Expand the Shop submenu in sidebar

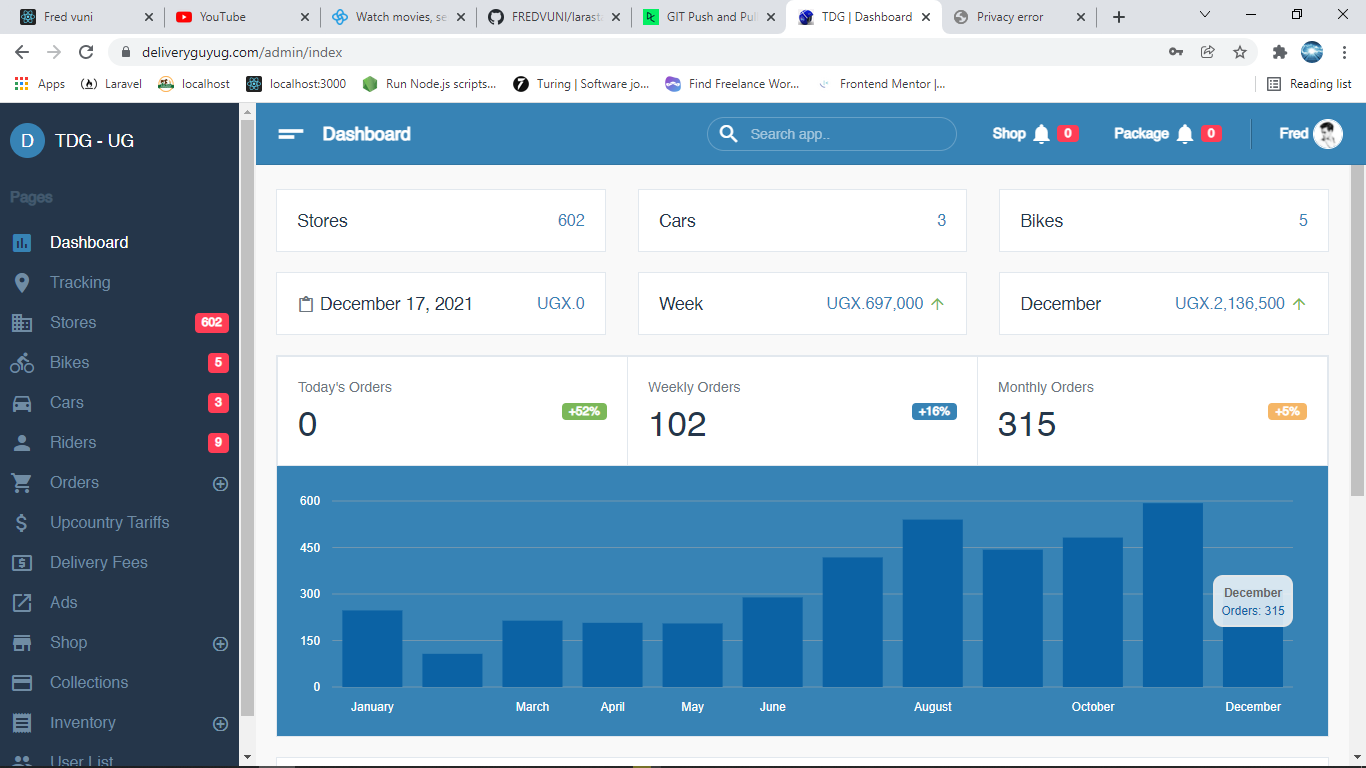pos(221,644)
